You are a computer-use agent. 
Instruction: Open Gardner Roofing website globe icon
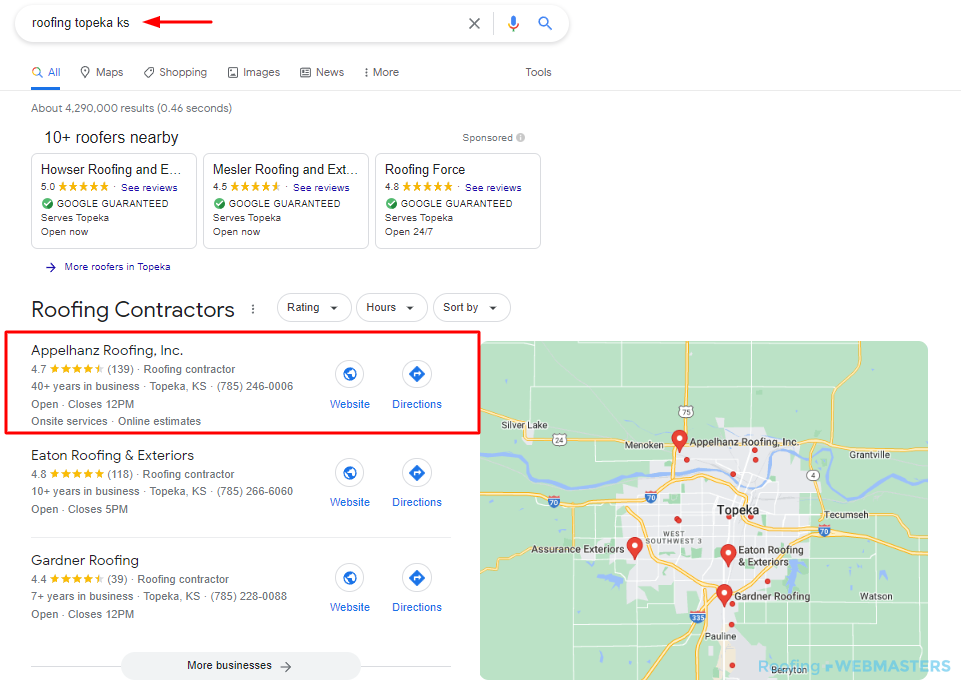pos(350,577)
